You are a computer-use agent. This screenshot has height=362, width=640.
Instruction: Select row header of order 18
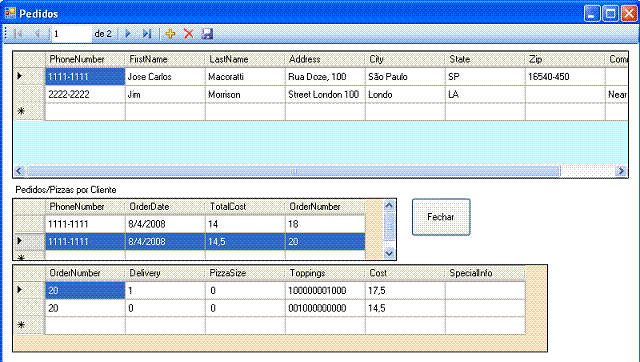29,224
